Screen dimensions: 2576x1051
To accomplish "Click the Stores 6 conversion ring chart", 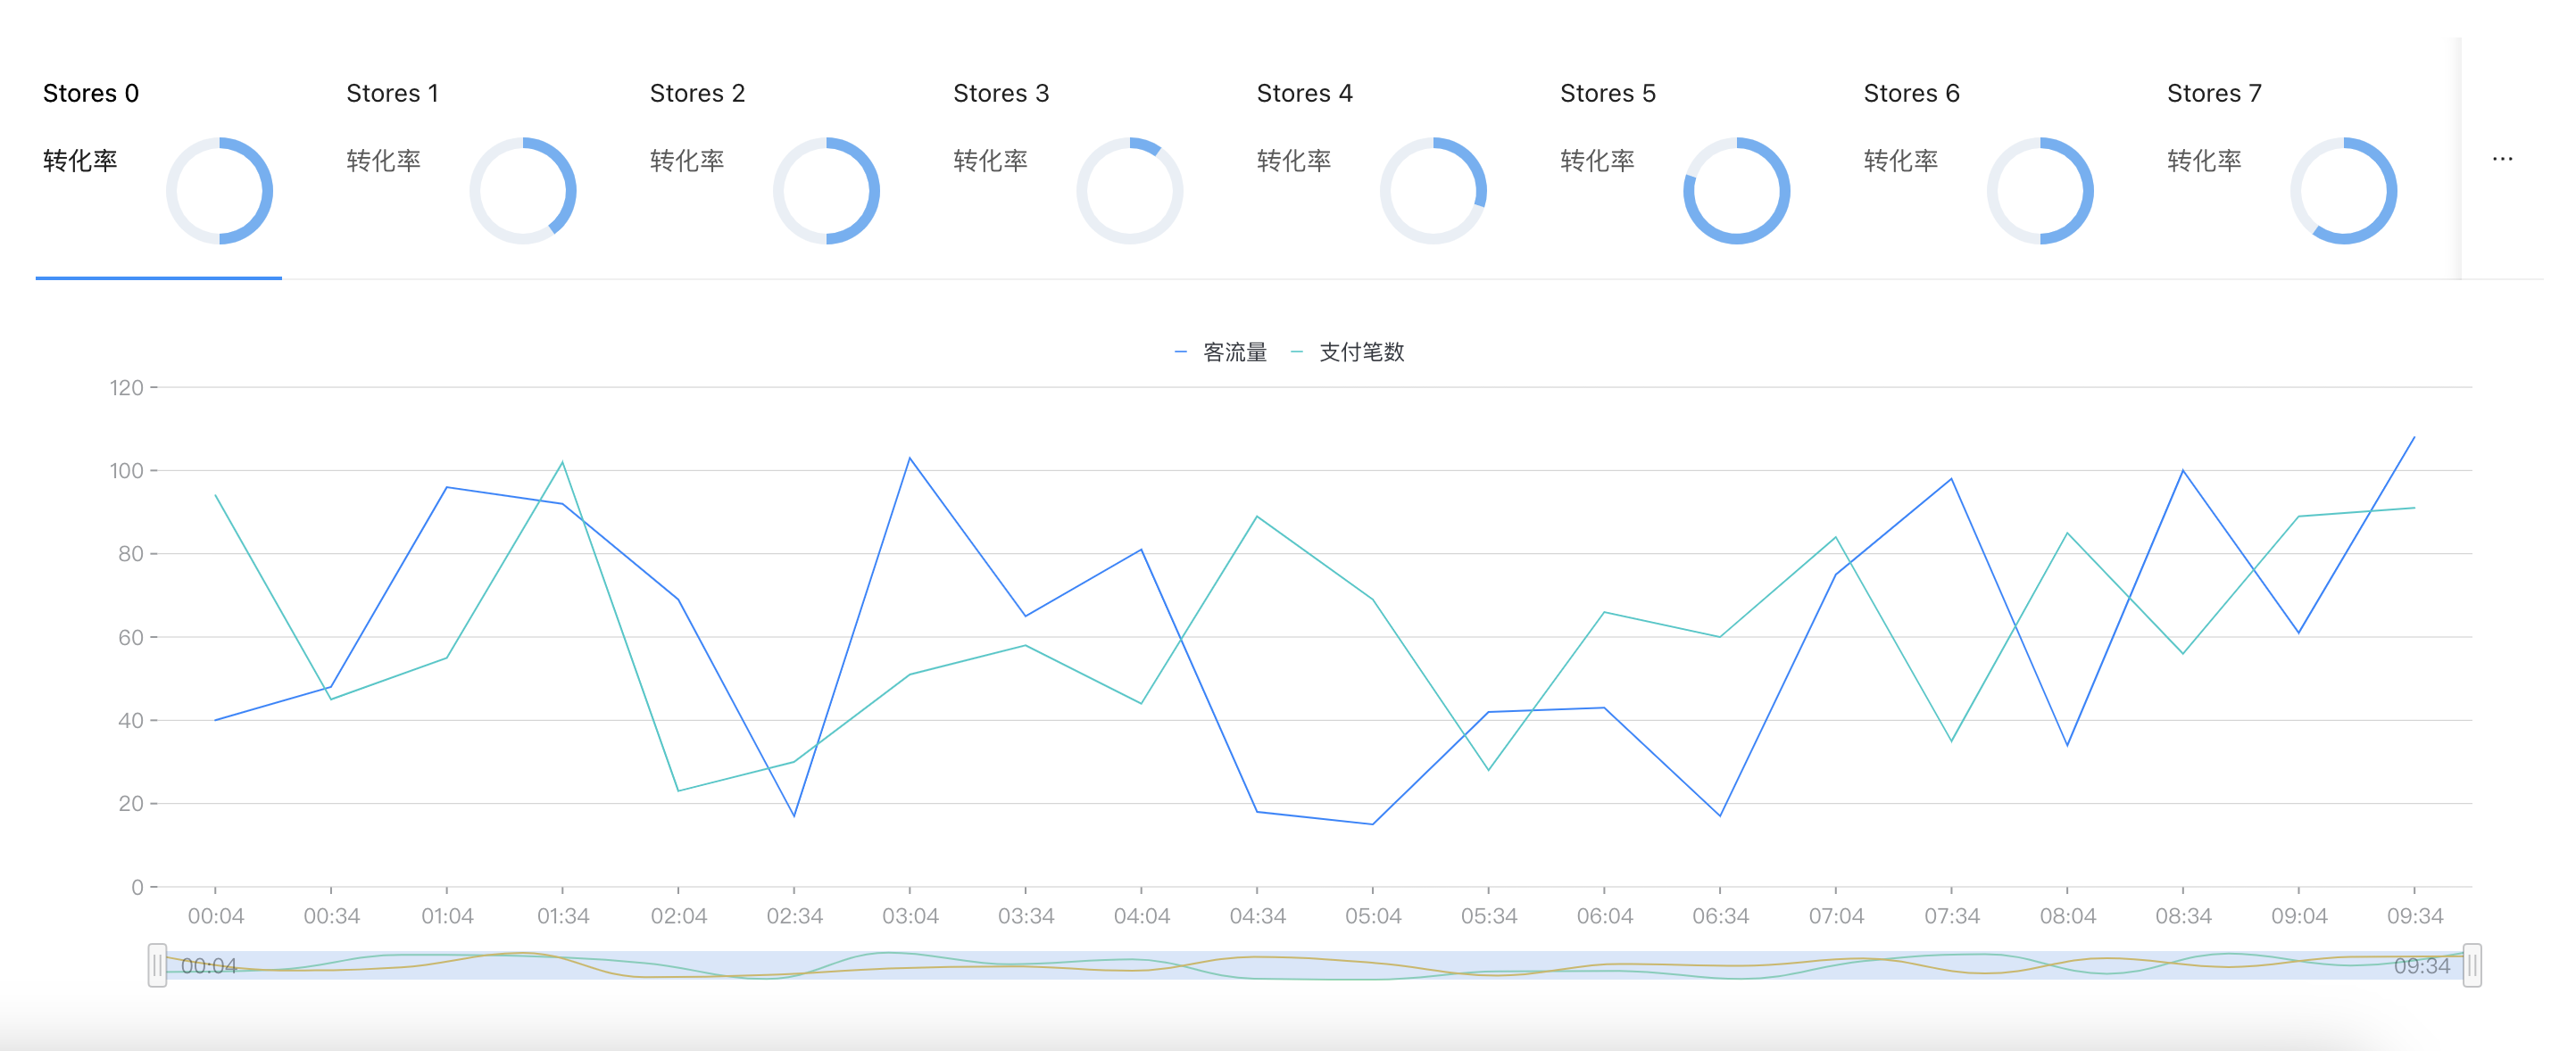I will pyautogui.click(x=2040, y=191).
